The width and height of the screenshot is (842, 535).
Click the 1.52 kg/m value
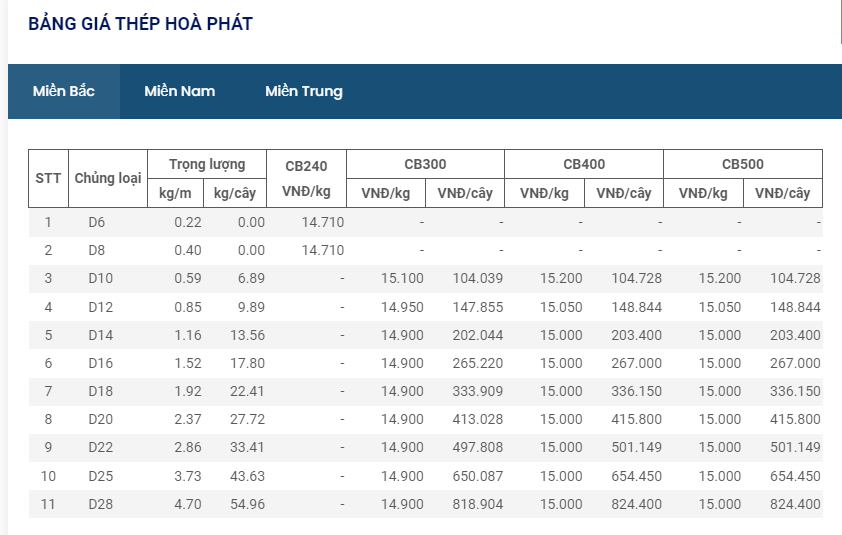click(x=188, y=363)
